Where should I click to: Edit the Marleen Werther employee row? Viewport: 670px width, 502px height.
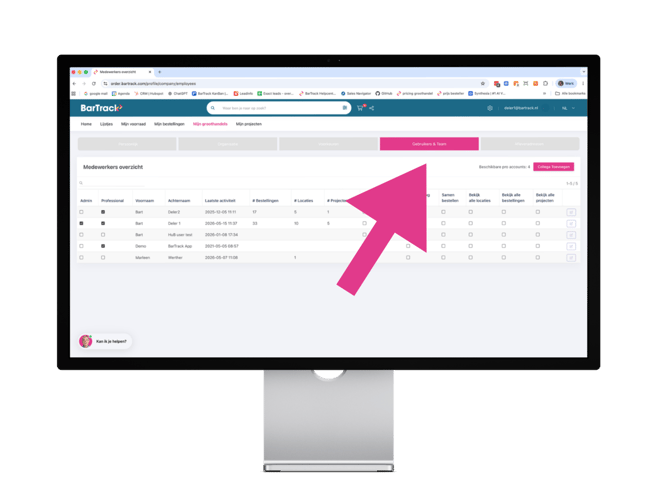coord(571,258)
